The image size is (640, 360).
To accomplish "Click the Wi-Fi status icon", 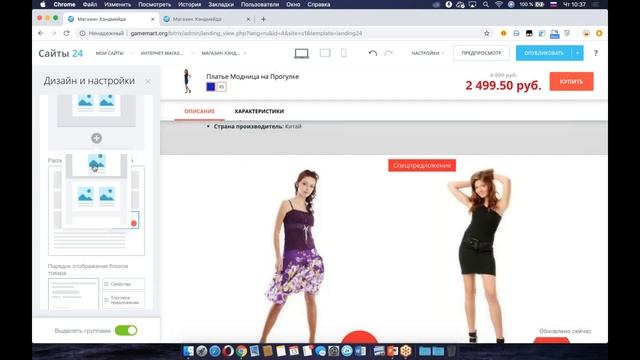I will tap(498, 4).
